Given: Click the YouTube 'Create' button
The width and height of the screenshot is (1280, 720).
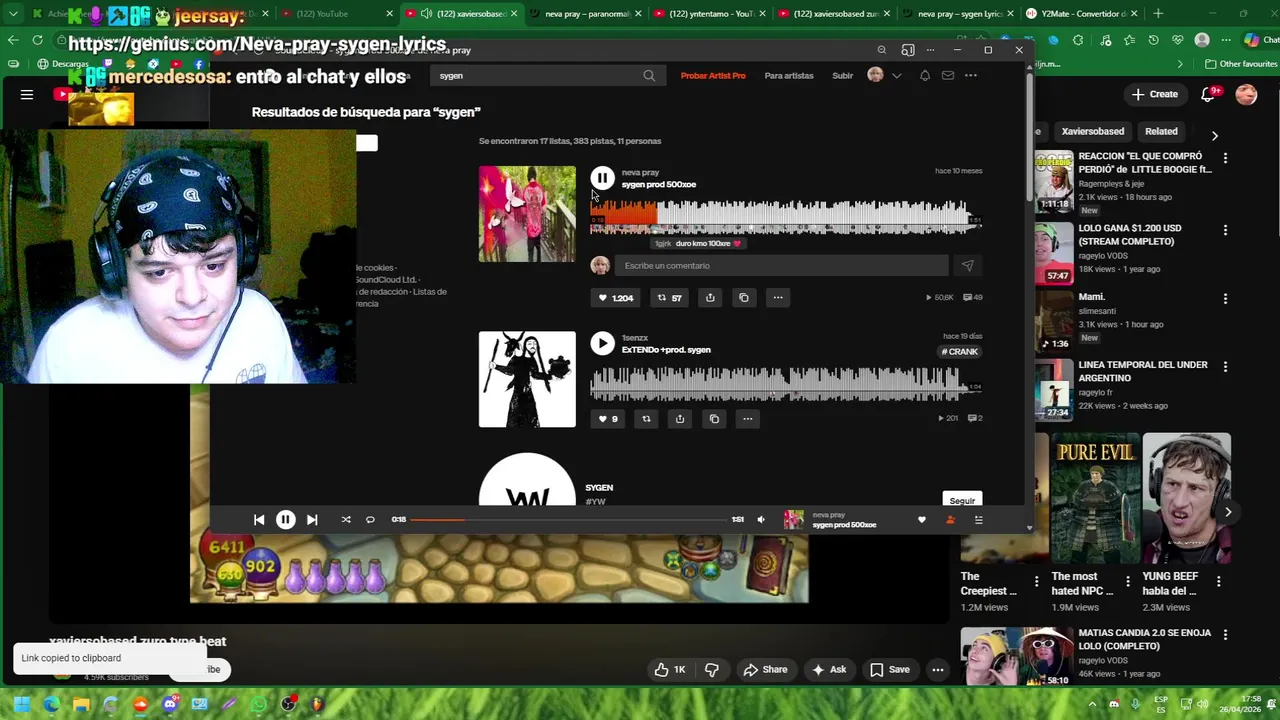Looking at the screenshot, I should [1155, 94].
